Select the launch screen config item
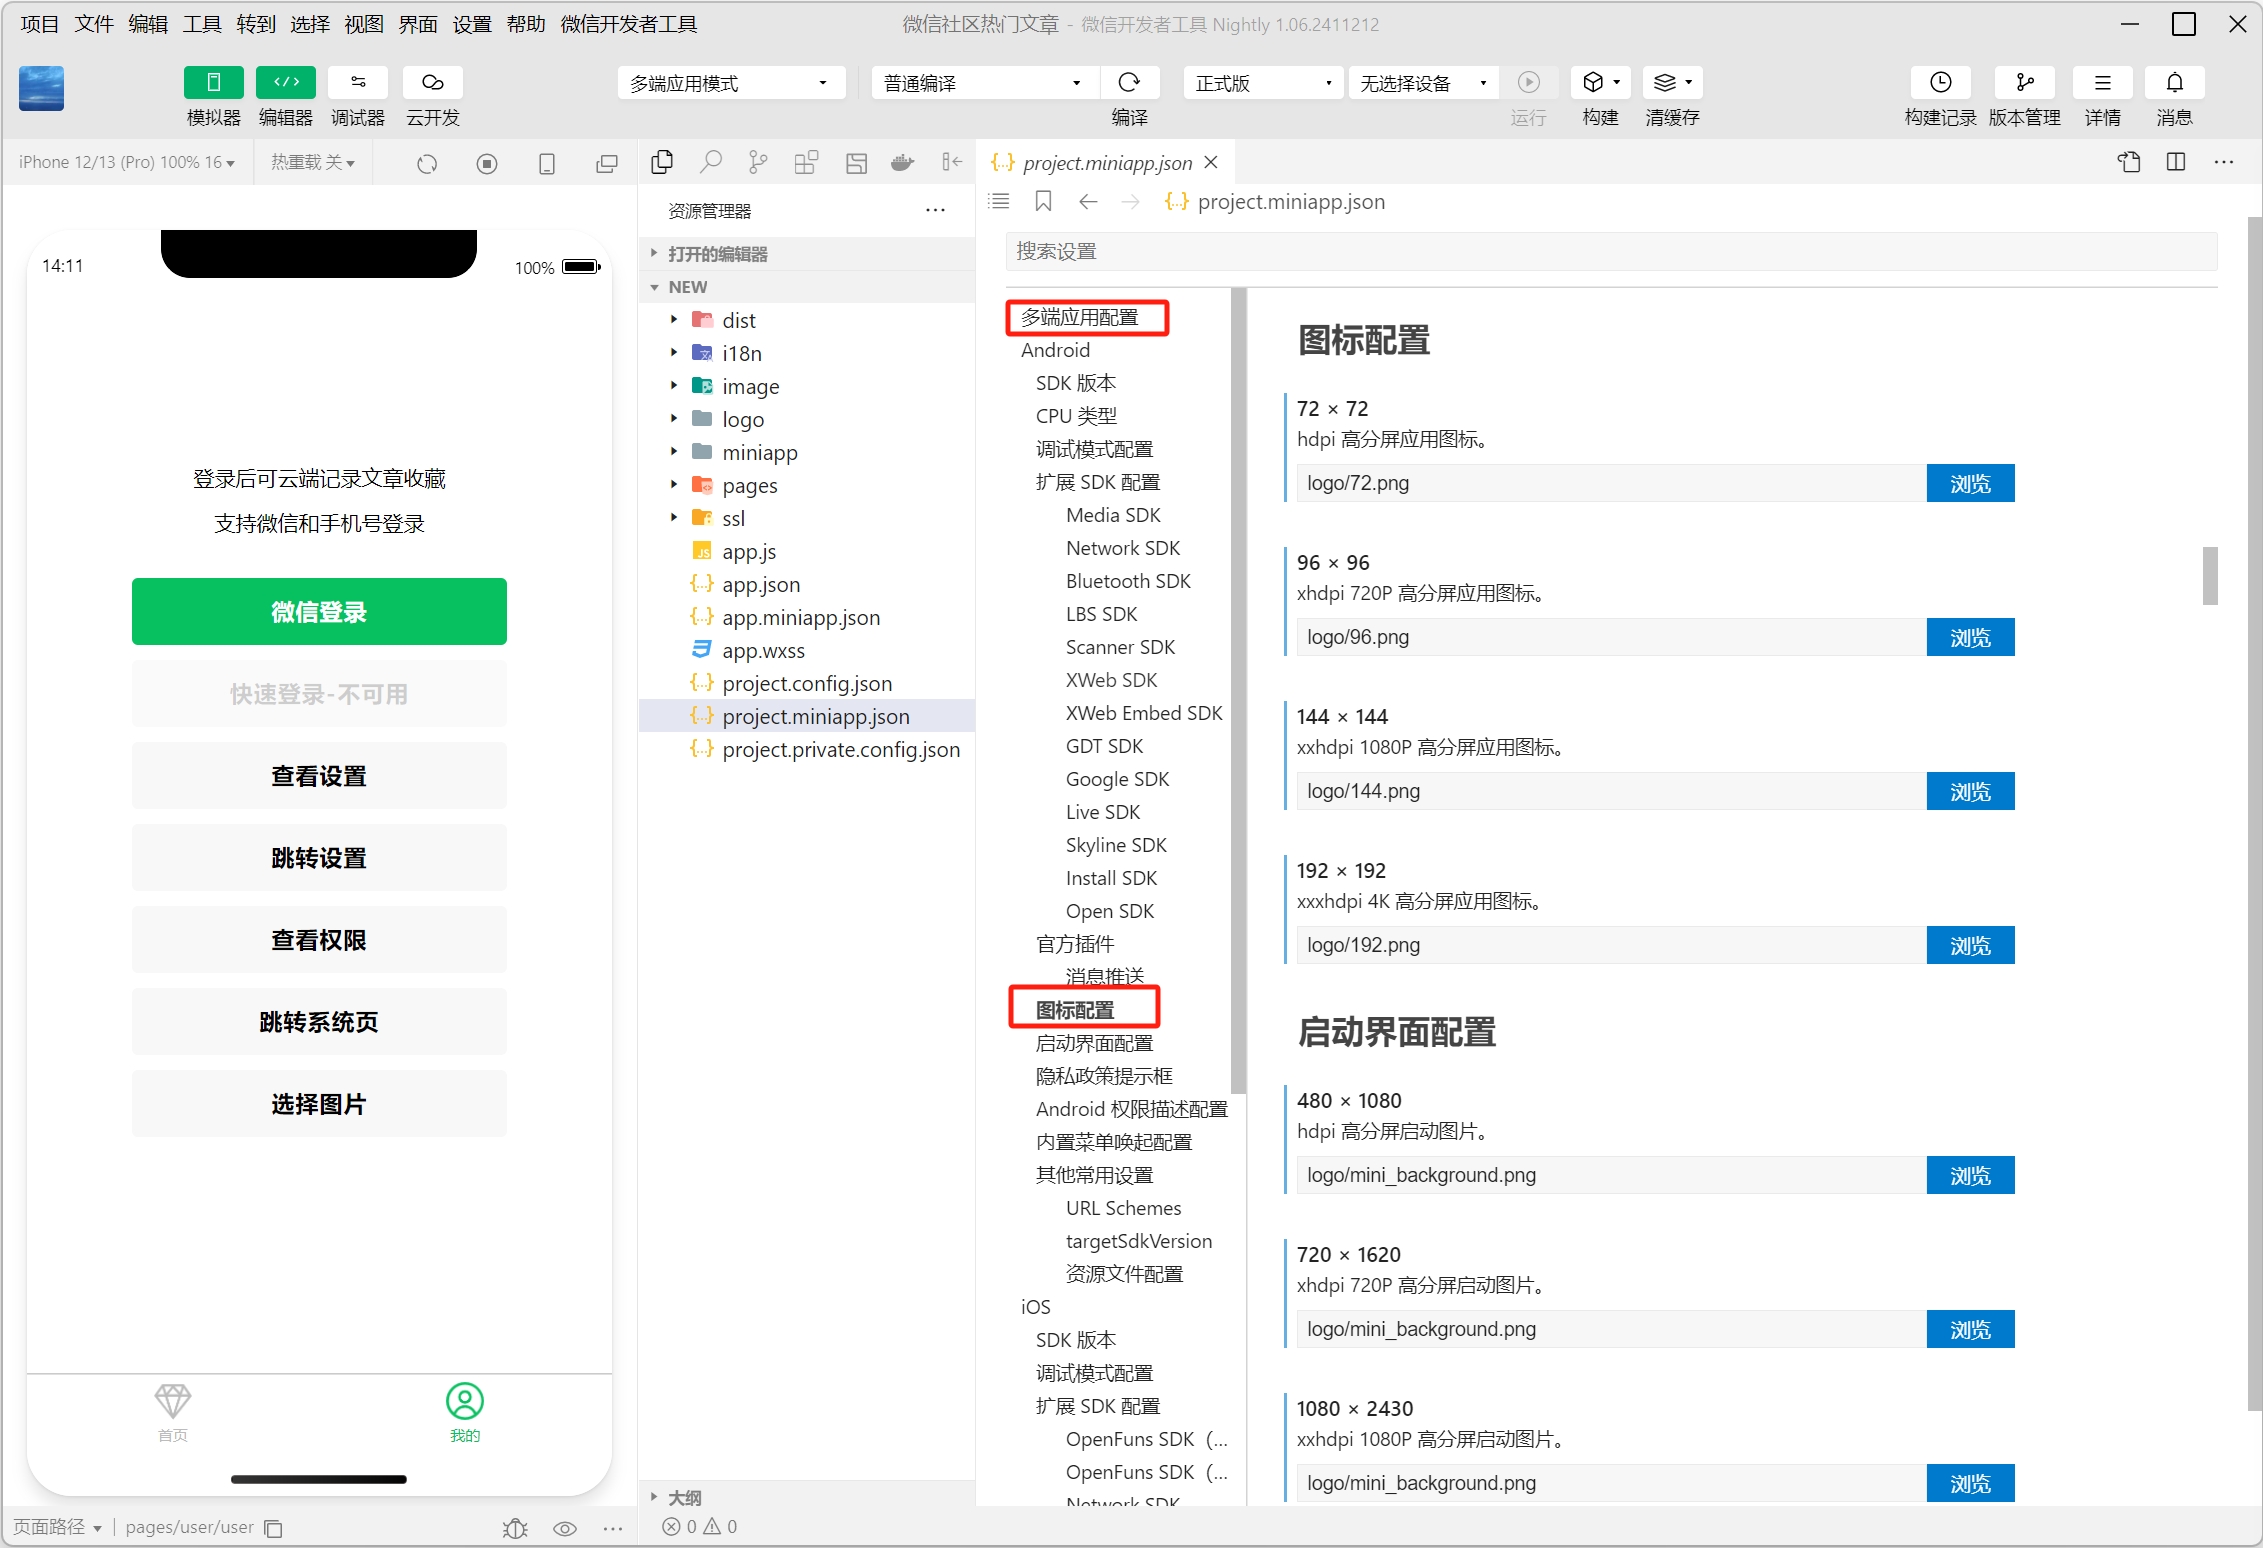2263x1548 pixels. click(1094, 1043)
